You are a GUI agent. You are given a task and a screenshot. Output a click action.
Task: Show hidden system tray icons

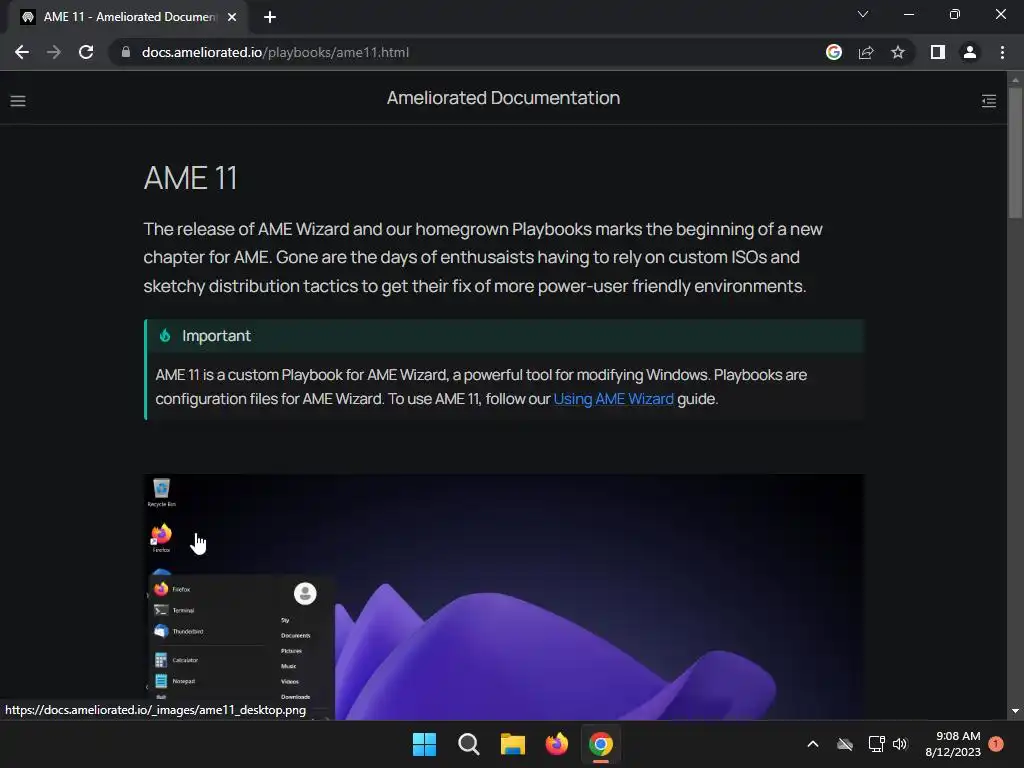coord(813,744)
